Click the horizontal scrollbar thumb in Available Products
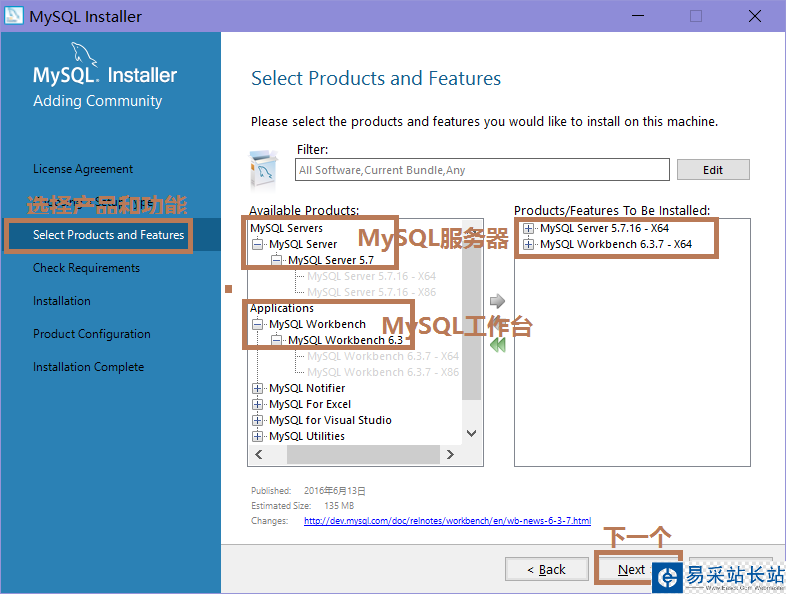 pyautogui.click(x=363, y=455)
